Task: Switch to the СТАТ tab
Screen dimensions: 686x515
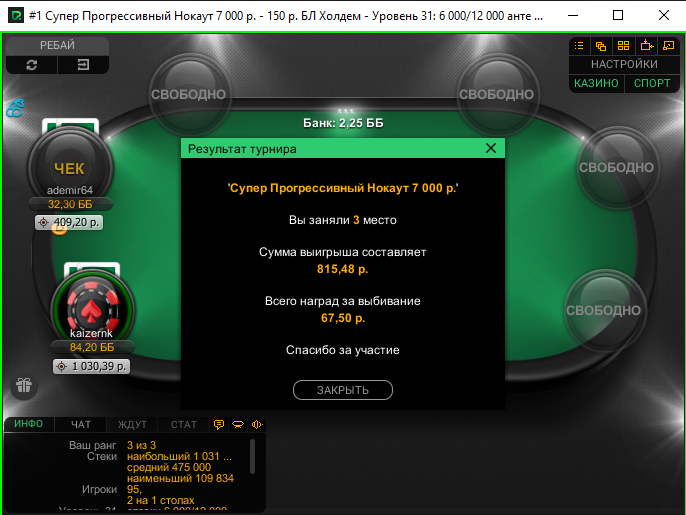Action: coord(184,424)
